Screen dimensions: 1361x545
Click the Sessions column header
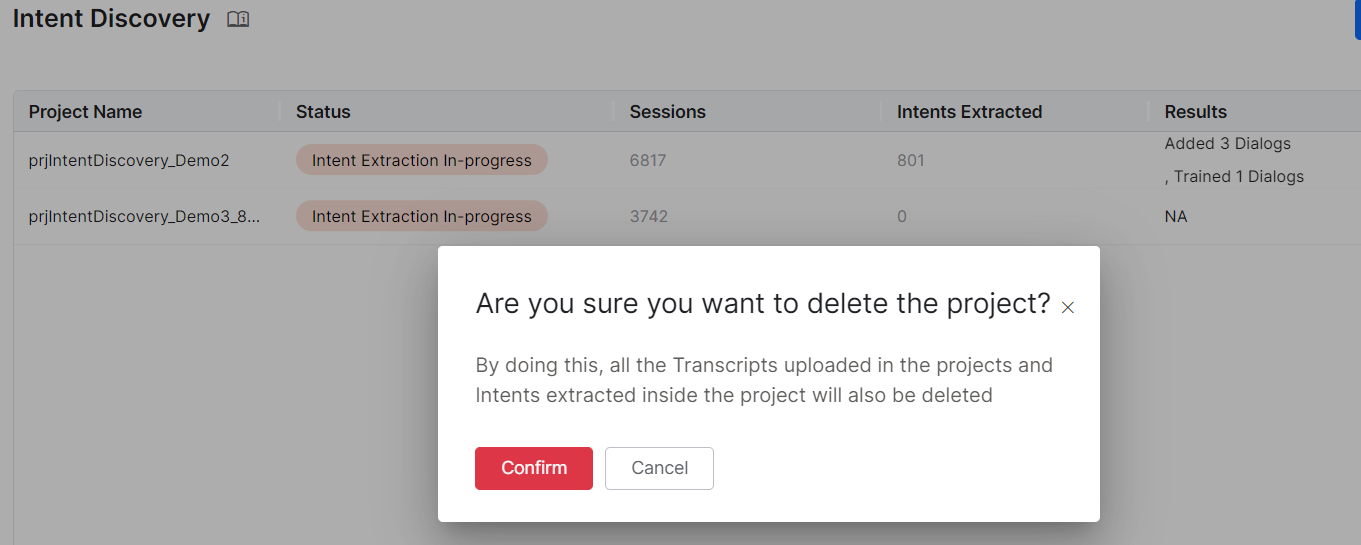pos(667,112)
